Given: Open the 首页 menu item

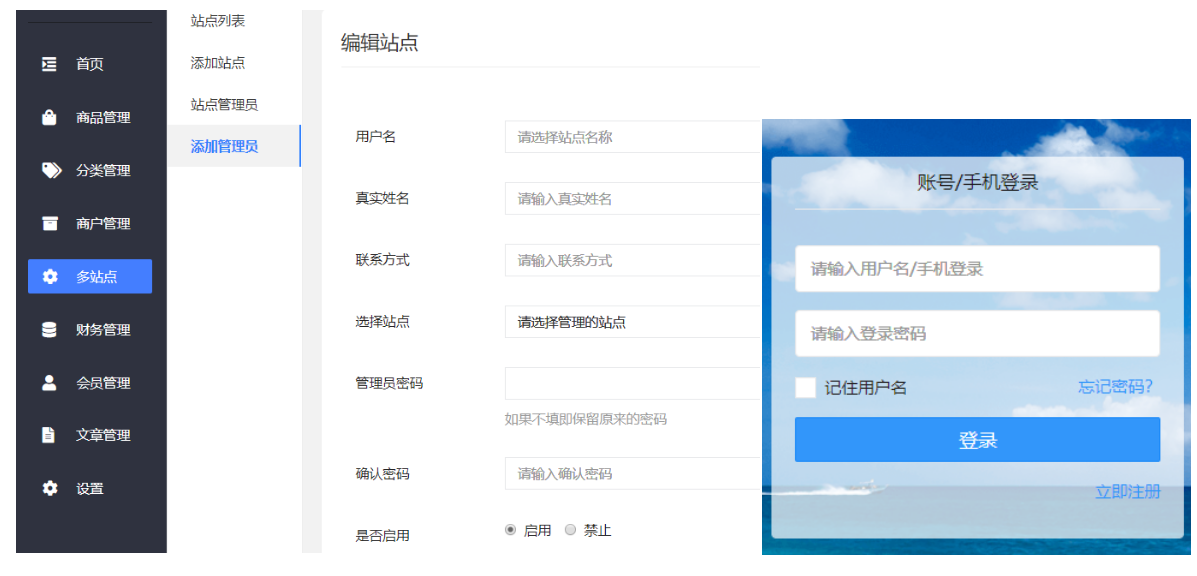Looking at the screenshot, I should pos(90,65).
